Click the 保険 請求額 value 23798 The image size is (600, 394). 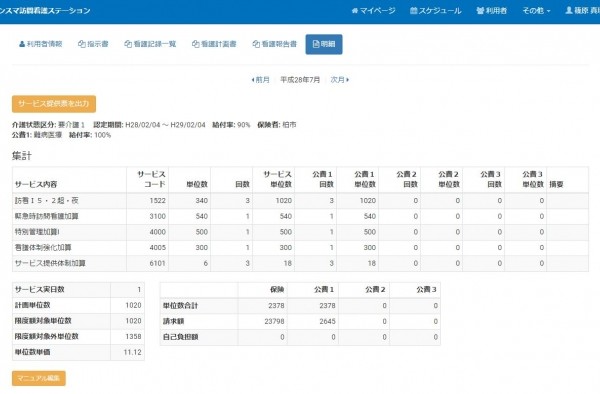(x=274, y=322)
